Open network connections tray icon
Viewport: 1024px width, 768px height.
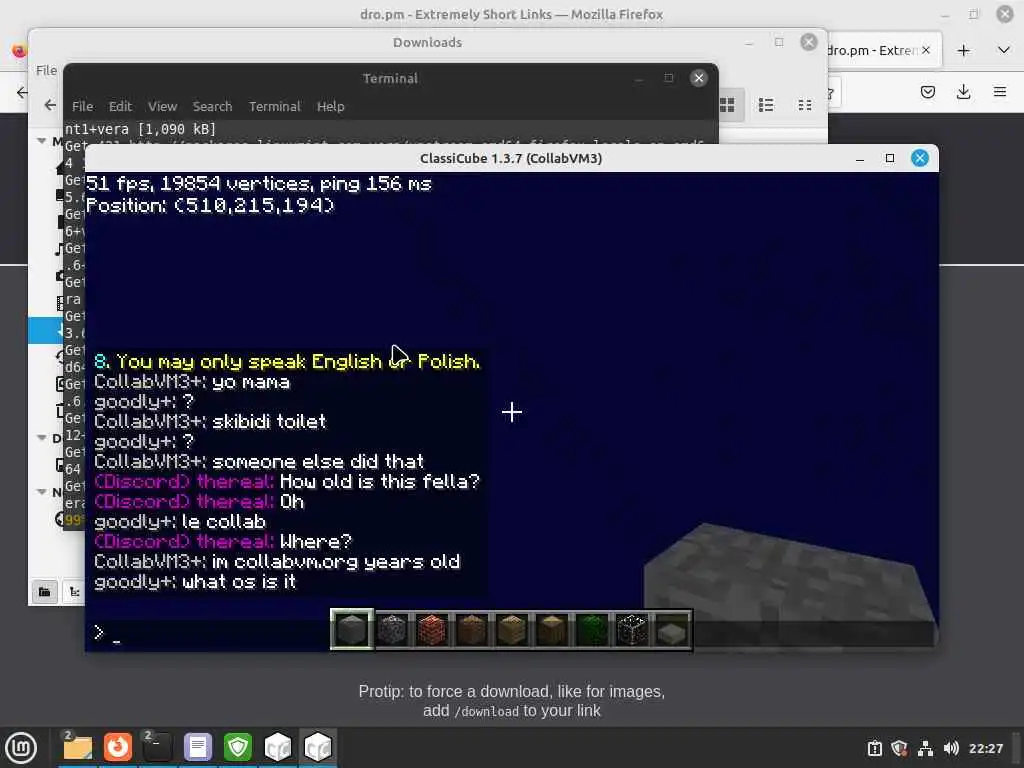point(925,748)
